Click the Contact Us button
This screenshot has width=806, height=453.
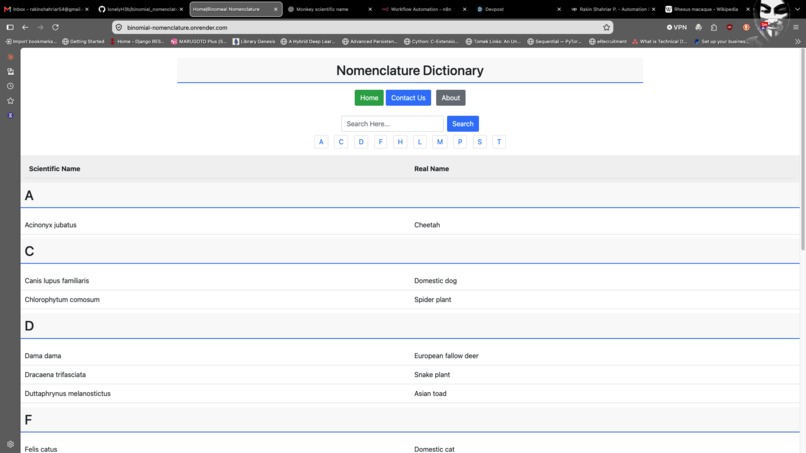[x=408, y=98]
